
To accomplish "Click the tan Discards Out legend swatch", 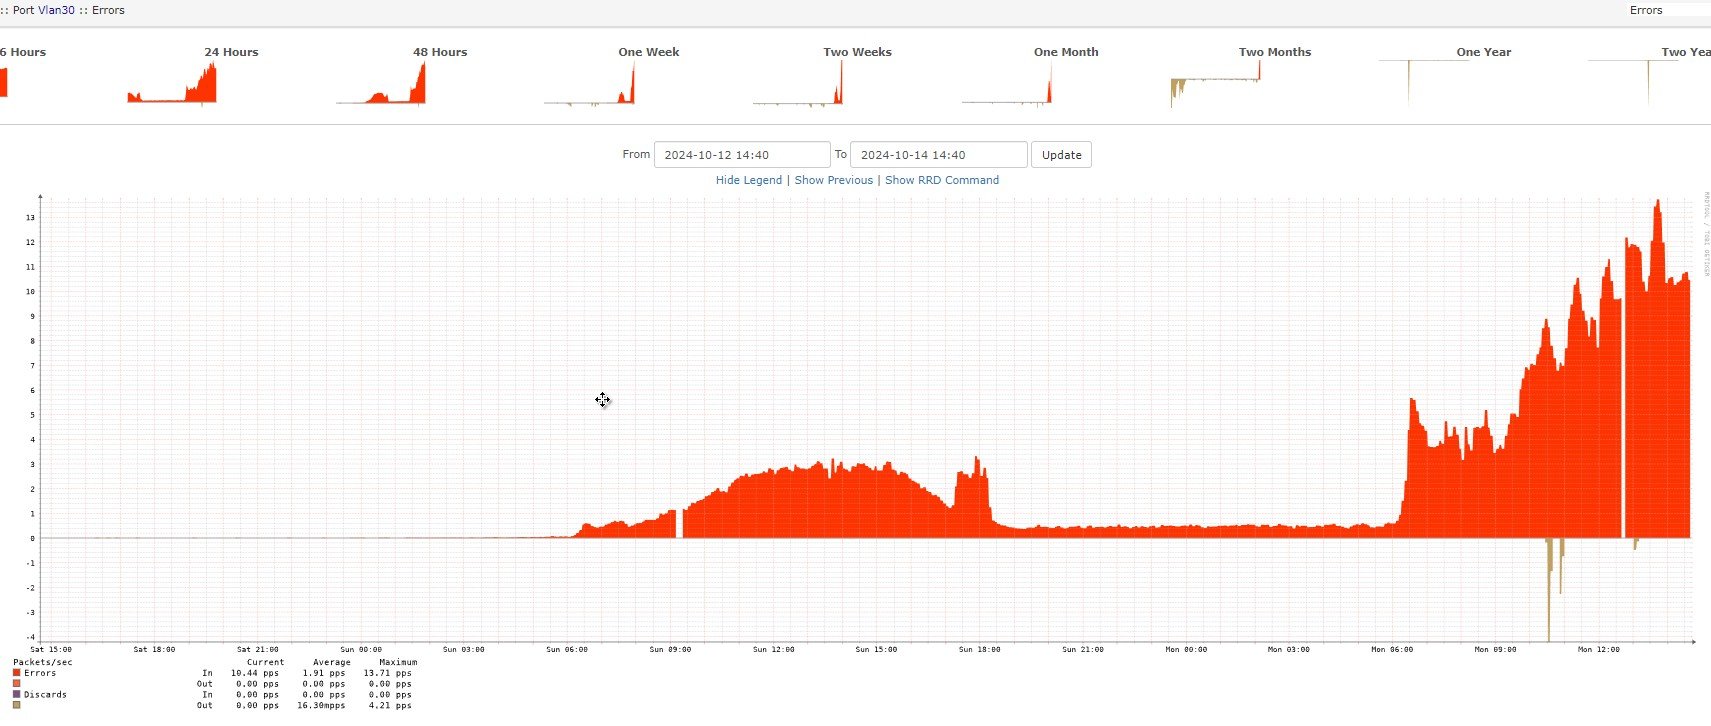I will 17,705.
